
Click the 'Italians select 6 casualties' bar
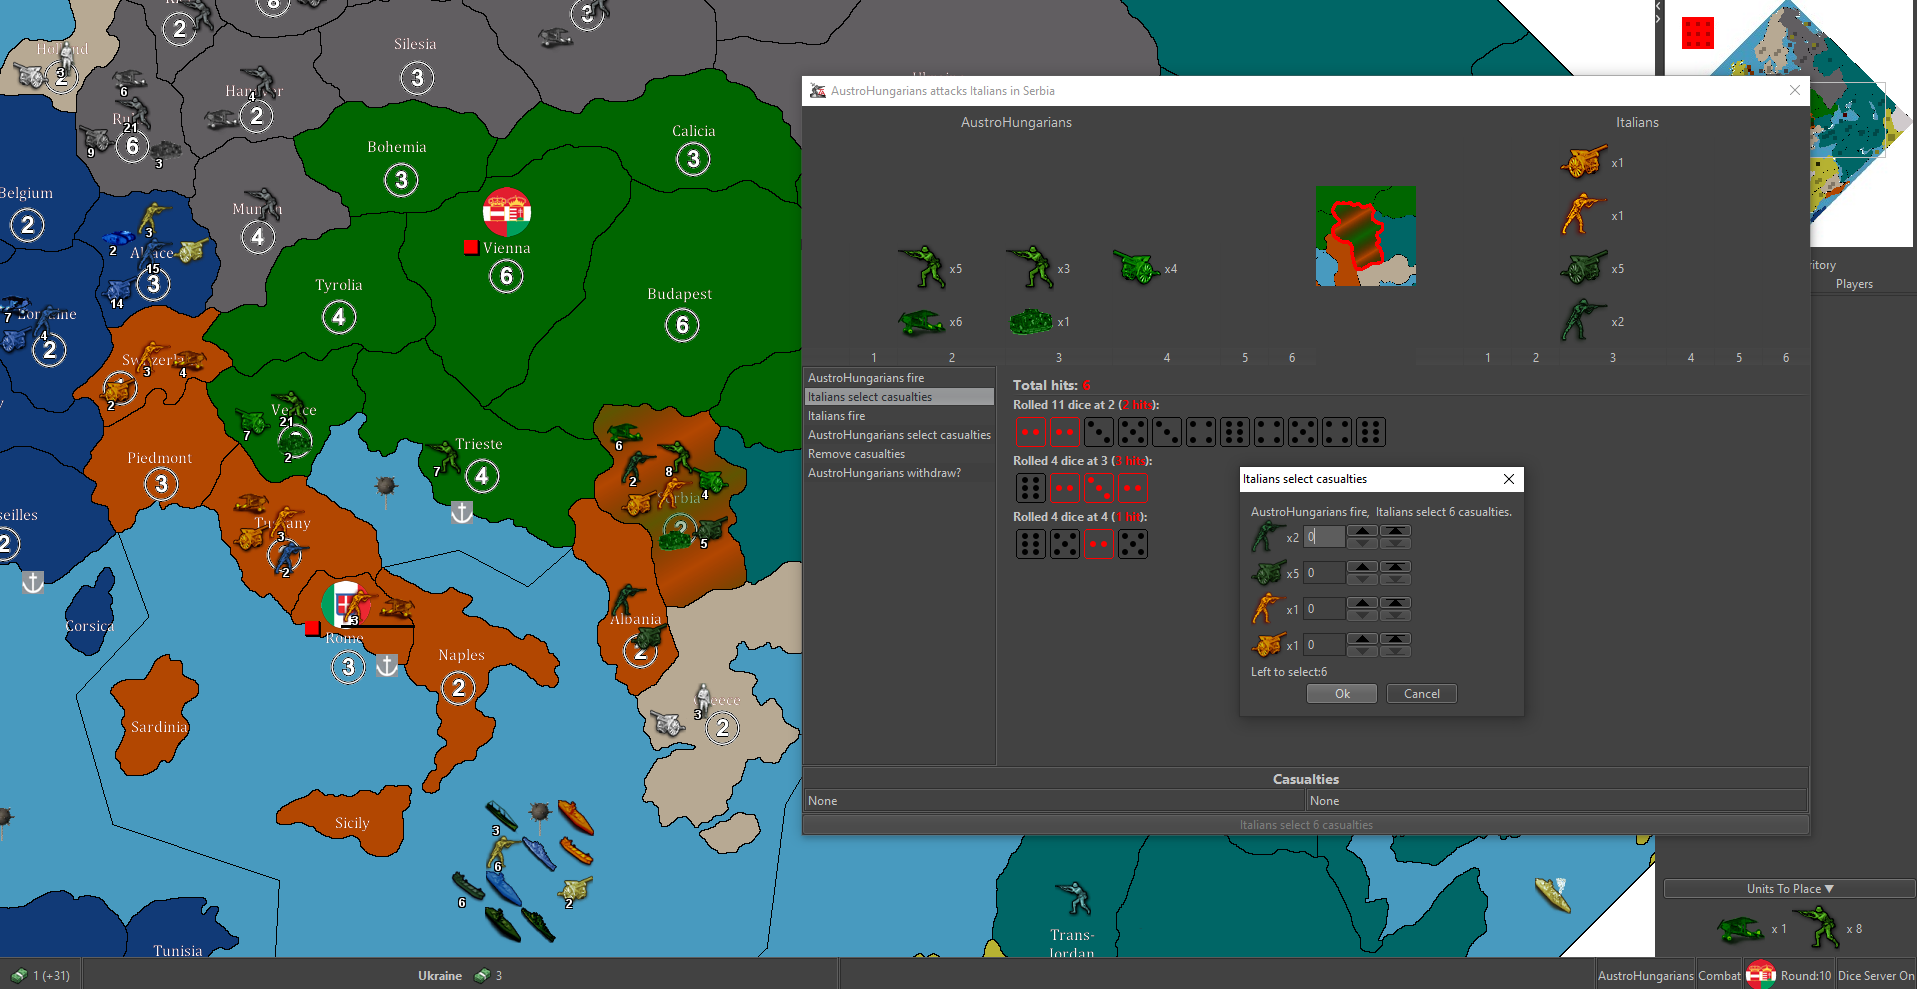tap(1306, 825)
